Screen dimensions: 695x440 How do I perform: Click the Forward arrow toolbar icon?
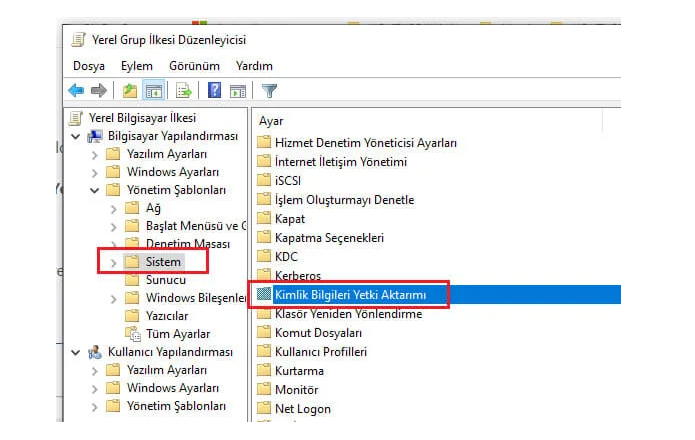tap(98, 91)
